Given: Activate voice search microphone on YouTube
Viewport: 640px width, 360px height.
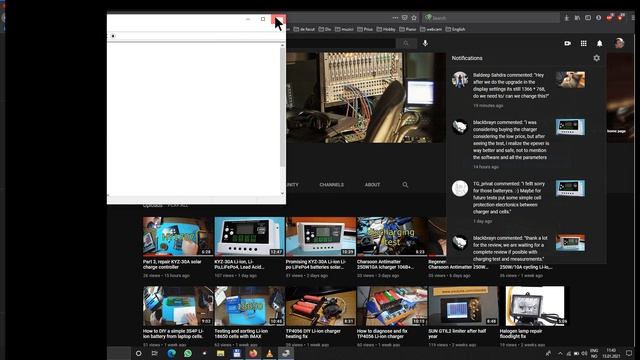Looking at the screenshot, I should click(425, 43).
